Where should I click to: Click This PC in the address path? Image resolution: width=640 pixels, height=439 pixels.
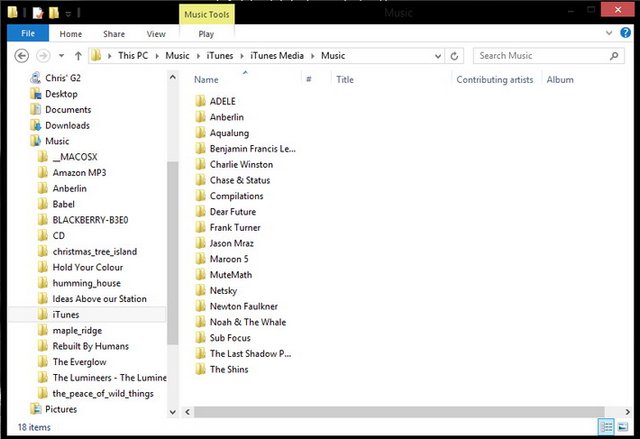click(133, 55)
